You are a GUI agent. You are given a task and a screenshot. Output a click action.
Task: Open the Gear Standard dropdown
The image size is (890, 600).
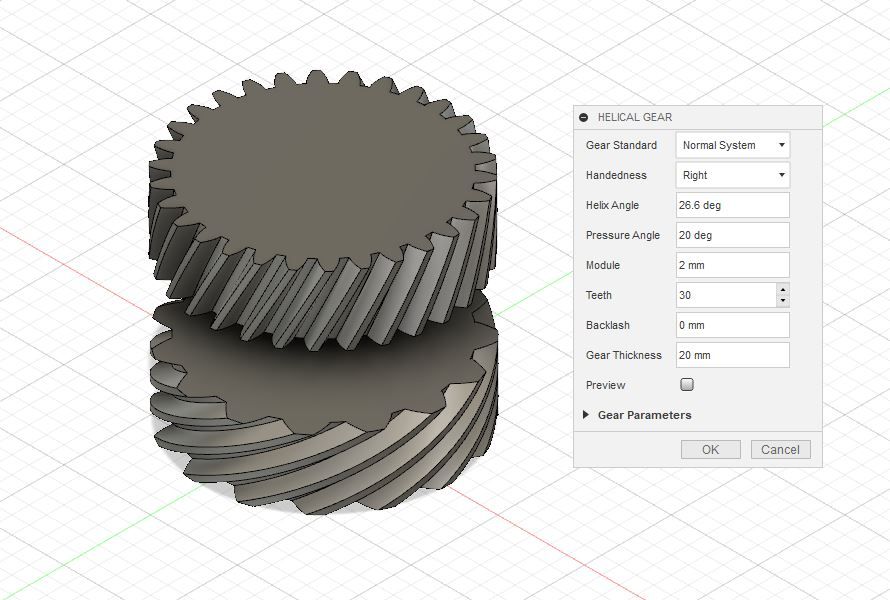[732, 145]
